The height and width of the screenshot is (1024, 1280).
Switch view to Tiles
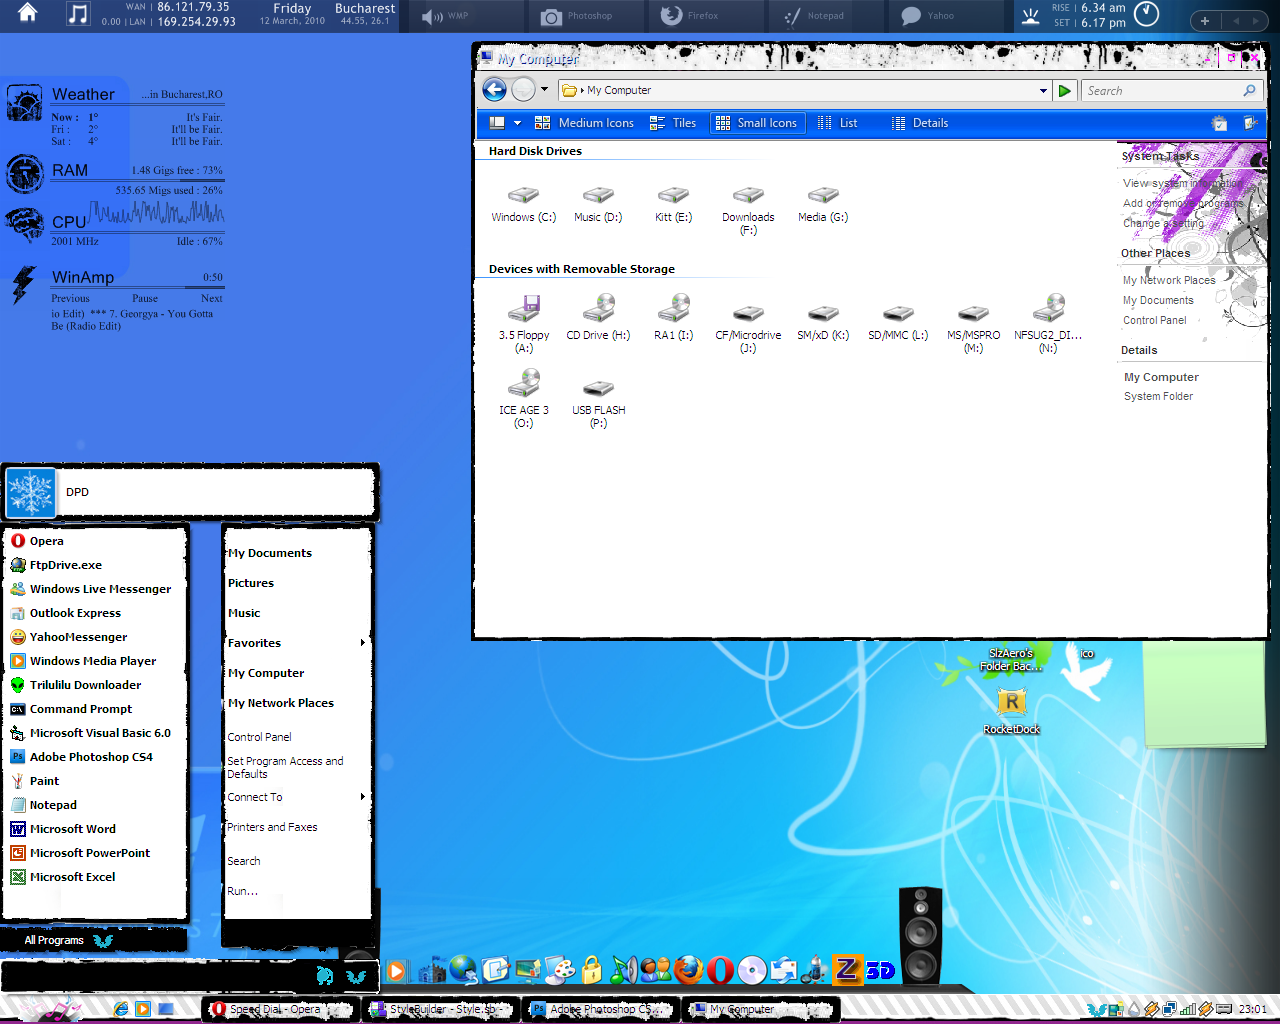672,123
